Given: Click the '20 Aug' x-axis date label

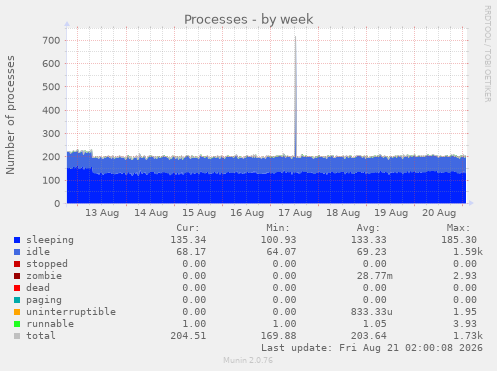Looking at the screenshot, I should click(439, 213).
